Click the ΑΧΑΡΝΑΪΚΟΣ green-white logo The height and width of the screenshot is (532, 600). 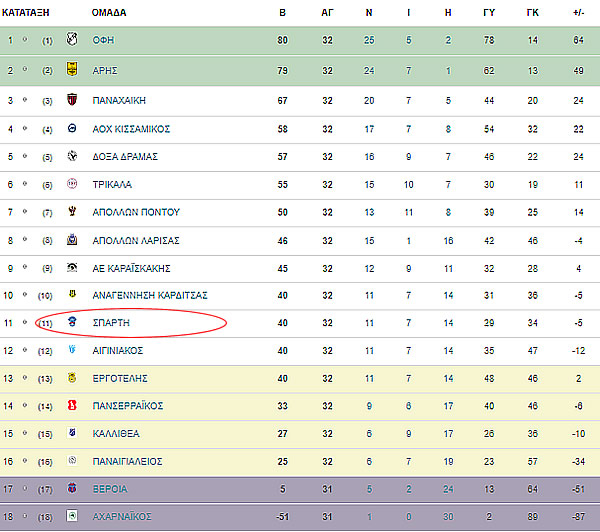pyautogui.click(x=72, y=516)
